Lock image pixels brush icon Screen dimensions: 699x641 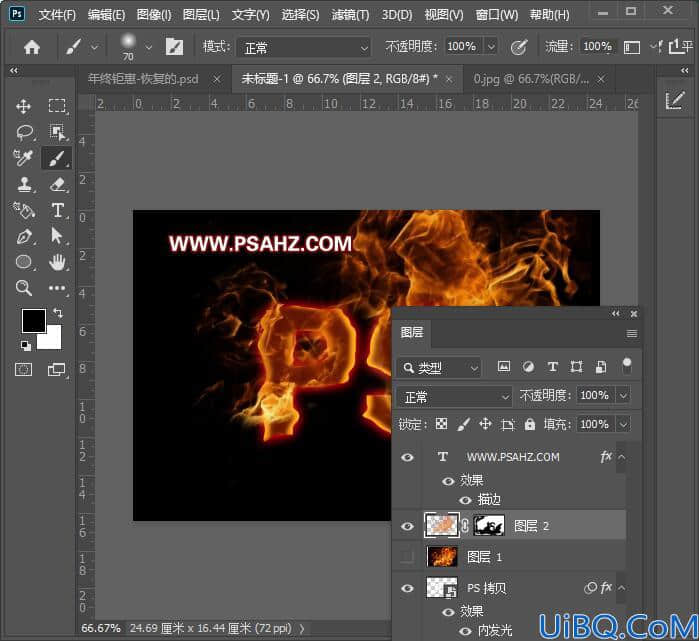point(464,424)
